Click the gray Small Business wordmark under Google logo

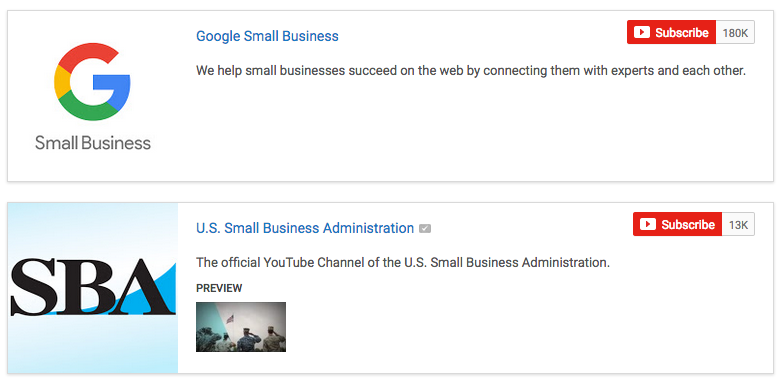(x=93, y=143)
